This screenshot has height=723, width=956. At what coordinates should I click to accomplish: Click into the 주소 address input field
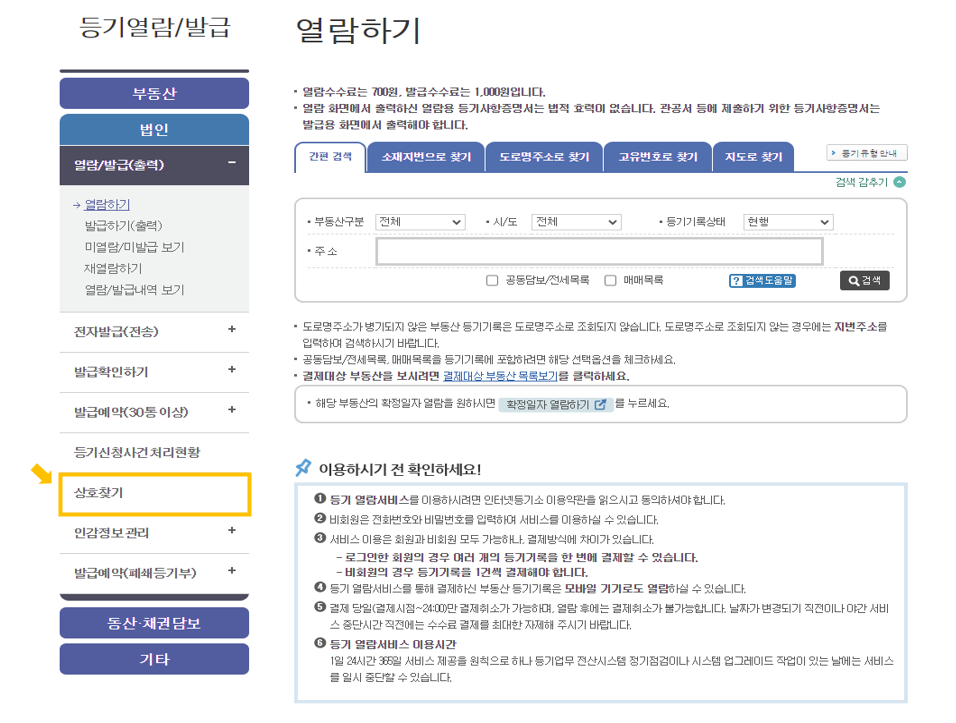599,251
